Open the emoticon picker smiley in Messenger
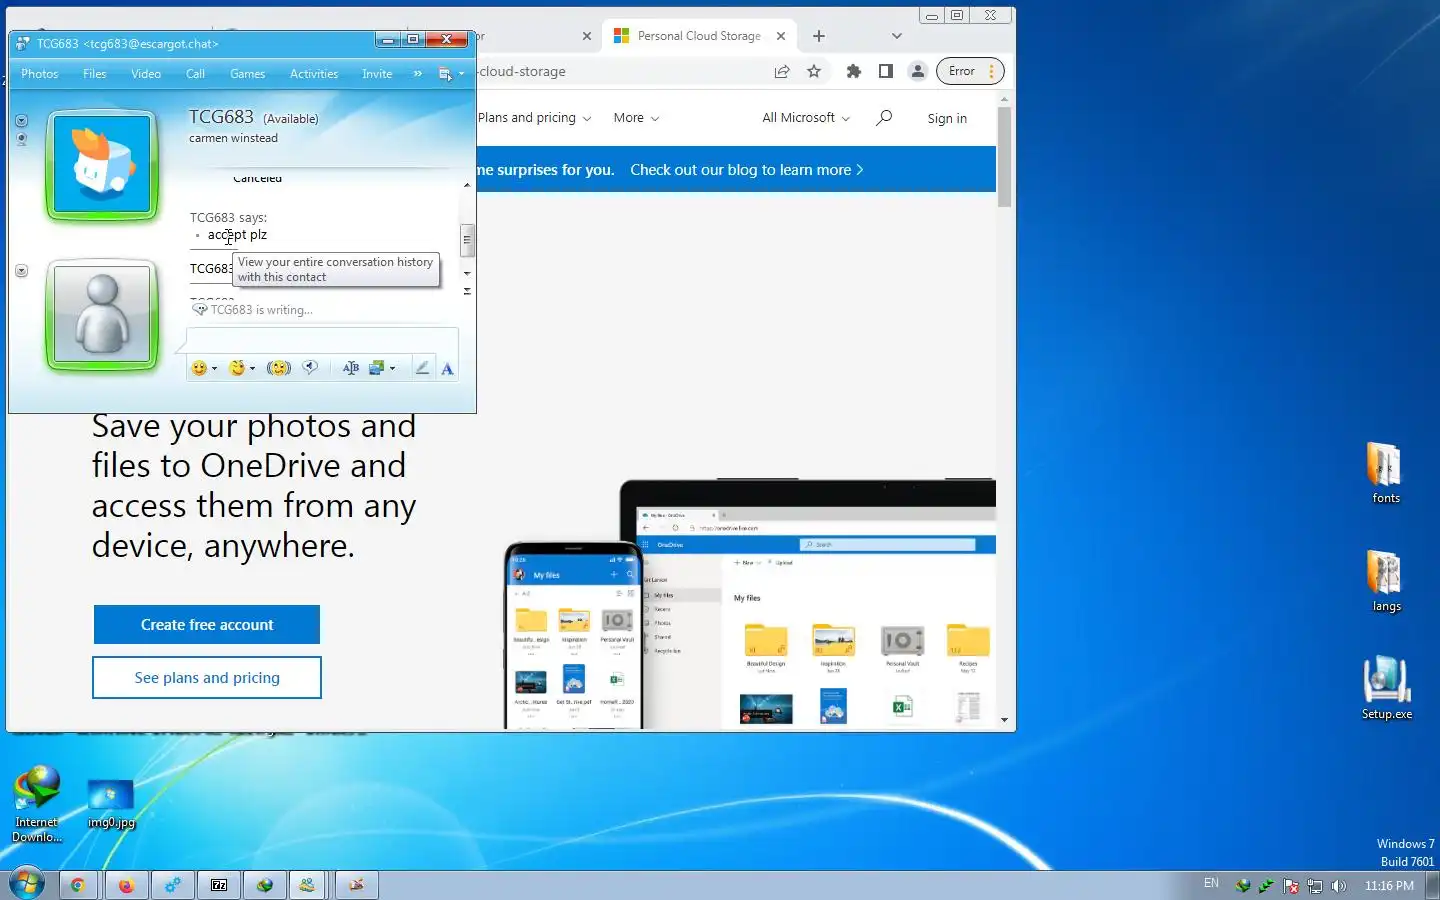The height and width of the screenshot is (900, 1440). point(199,368)
